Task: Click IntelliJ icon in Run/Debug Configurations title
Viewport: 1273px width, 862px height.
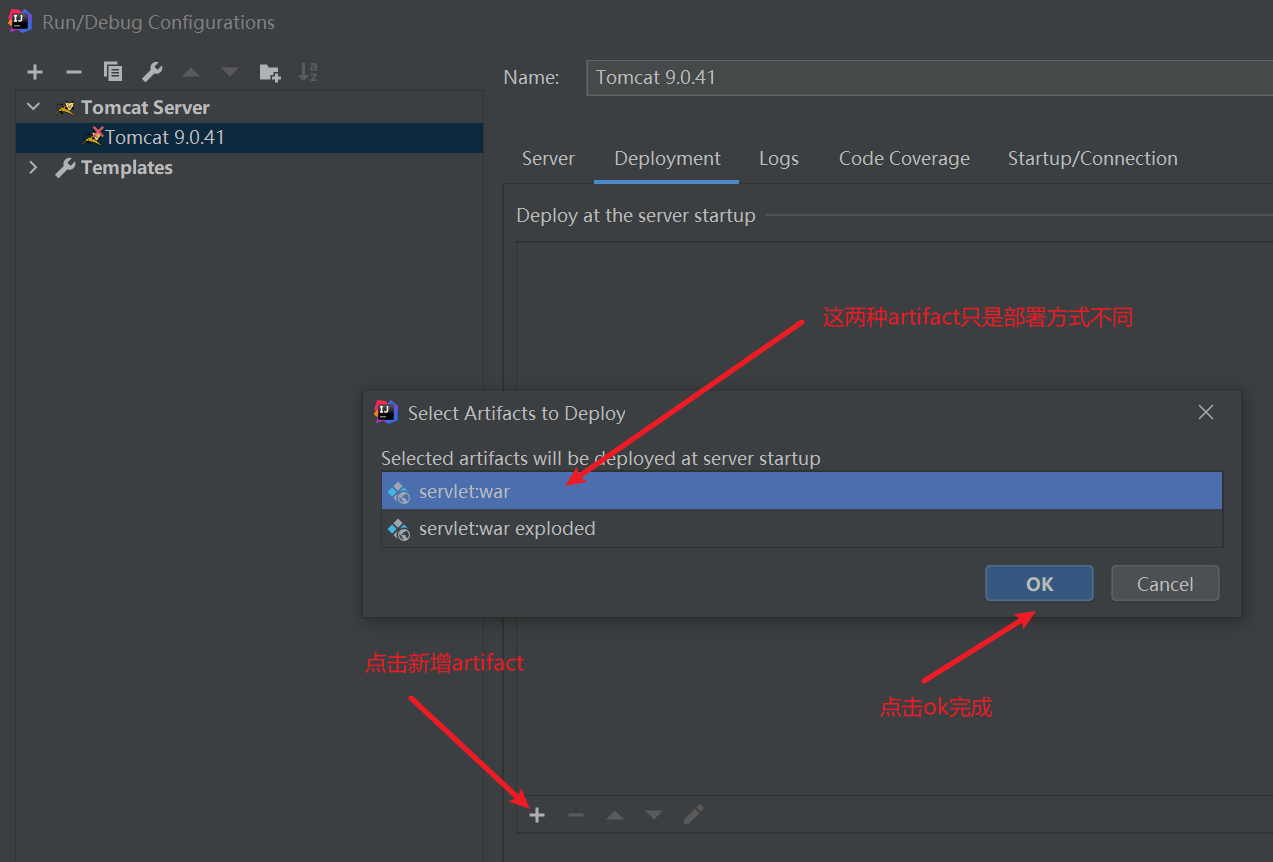Action: pyautogui.click(x=20, y=21)
